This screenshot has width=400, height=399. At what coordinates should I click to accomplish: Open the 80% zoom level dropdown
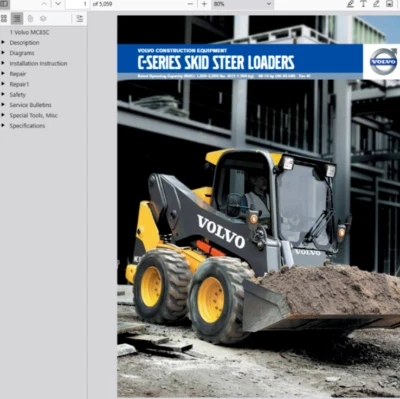[242, 4]
